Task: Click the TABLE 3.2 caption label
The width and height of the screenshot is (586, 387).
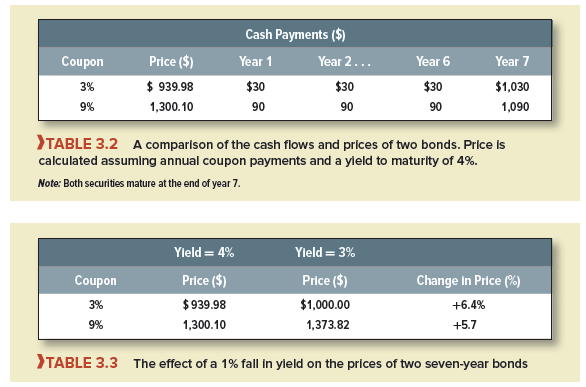Action: pos(81,144)
